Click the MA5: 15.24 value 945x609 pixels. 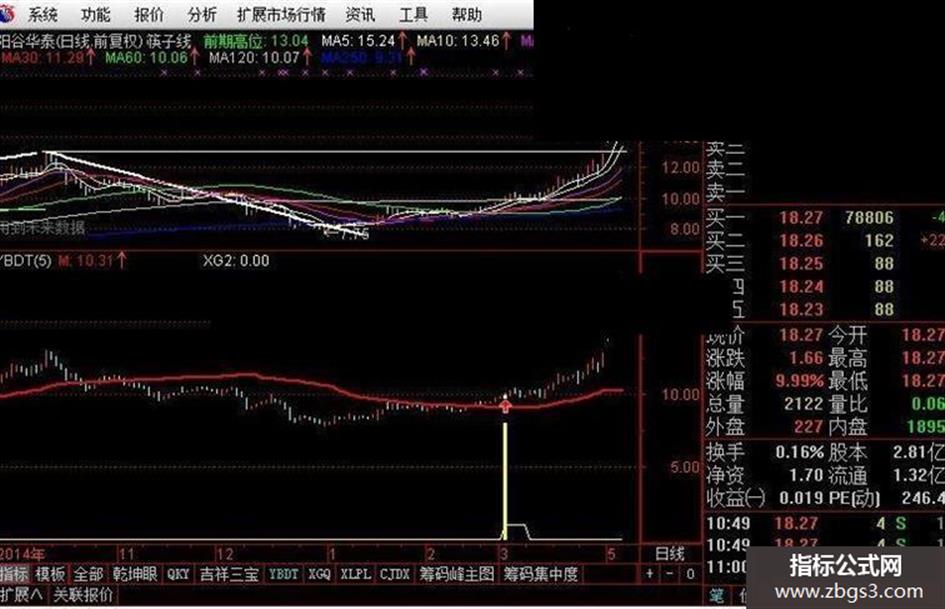pyautogui.click(x=358, y=41)
